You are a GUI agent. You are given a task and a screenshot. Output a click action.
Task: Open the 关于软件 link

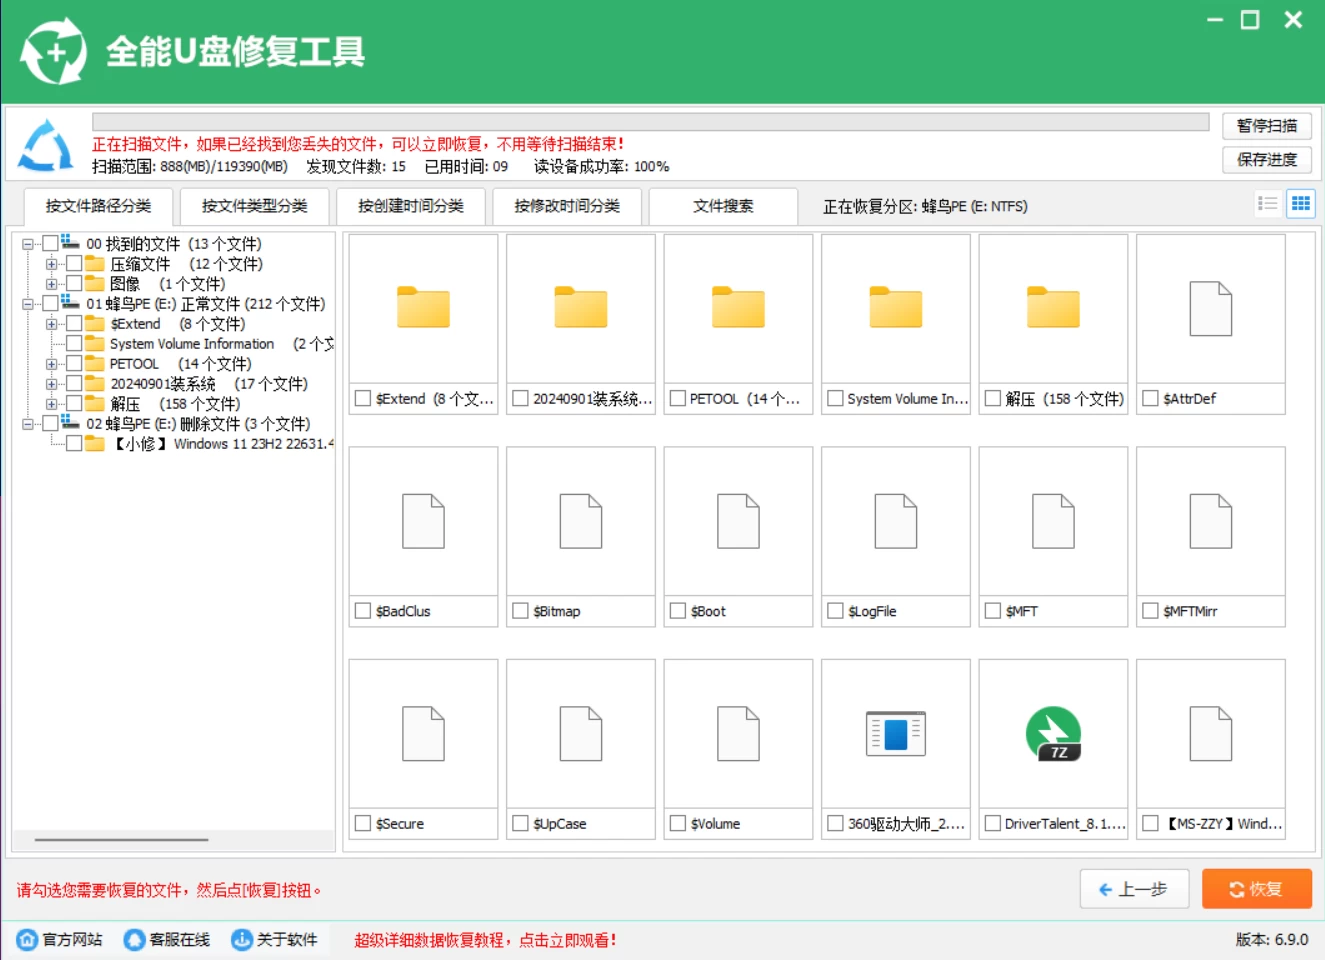pyautogui.click(x=274, y=940)
